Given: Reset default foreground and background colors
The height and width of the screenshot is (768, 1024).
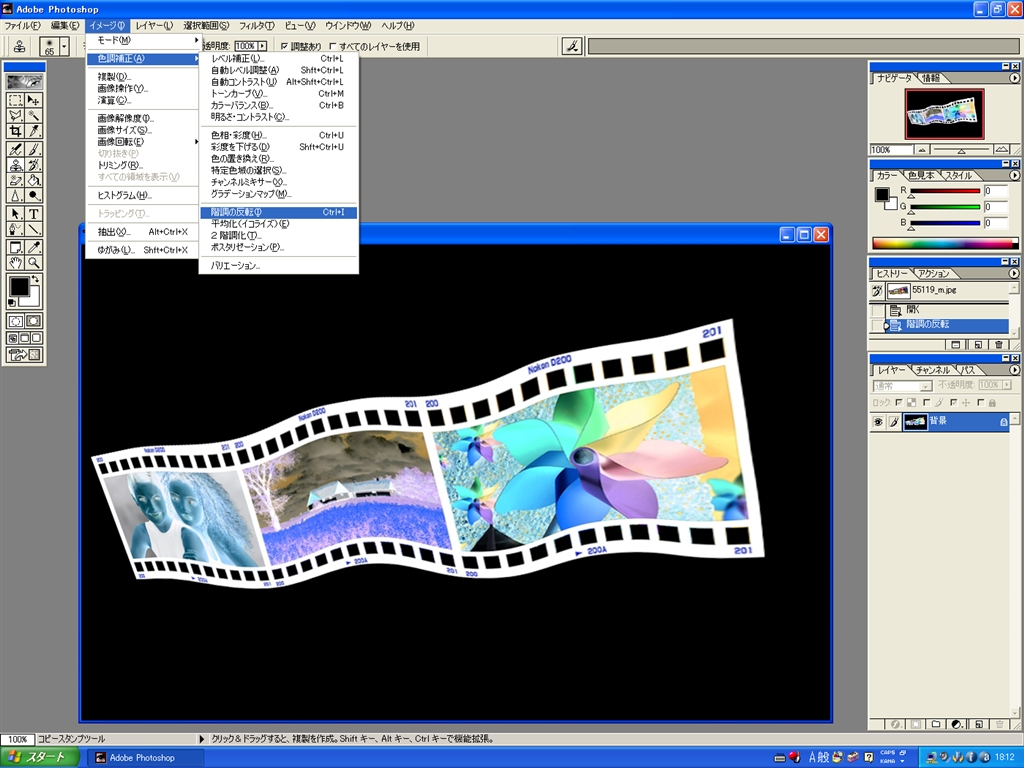Looking at the screenshot, I should [11, 304].
